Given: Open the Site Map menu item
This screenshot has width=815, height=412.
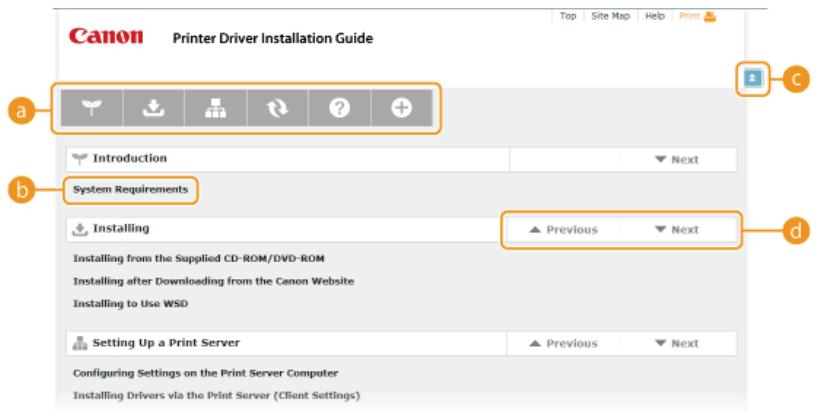Looking at the screenshot, I should click(x=610, y=16).
